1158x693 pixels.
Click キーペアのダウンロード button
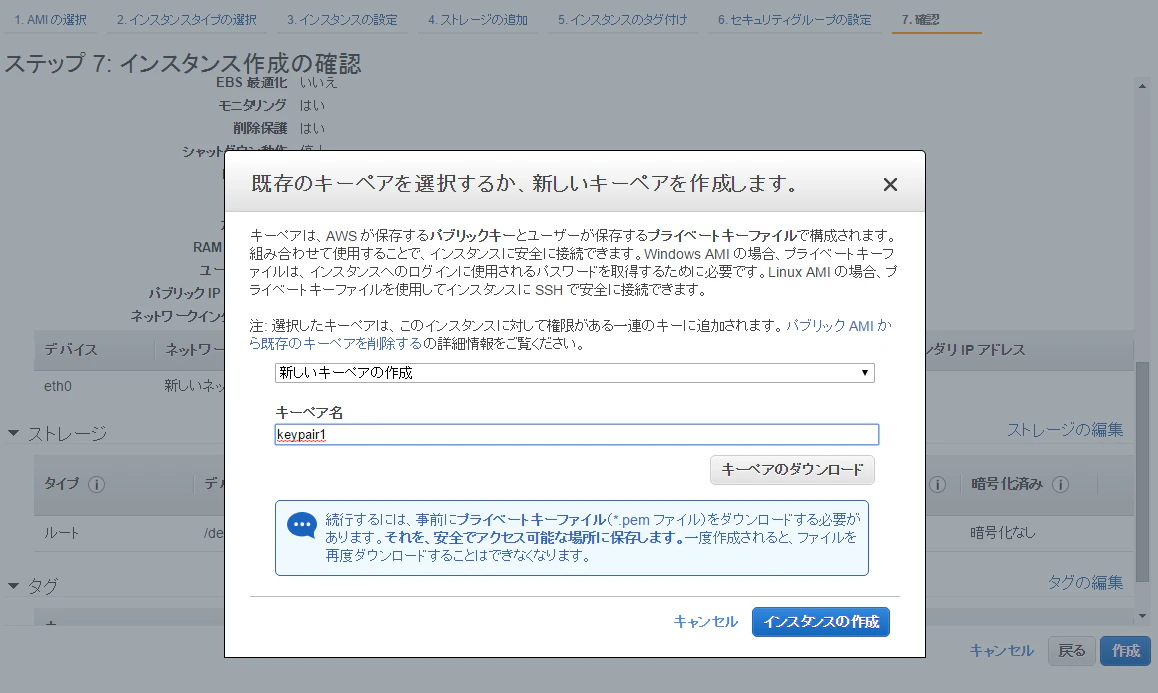(x=792, y=470)
